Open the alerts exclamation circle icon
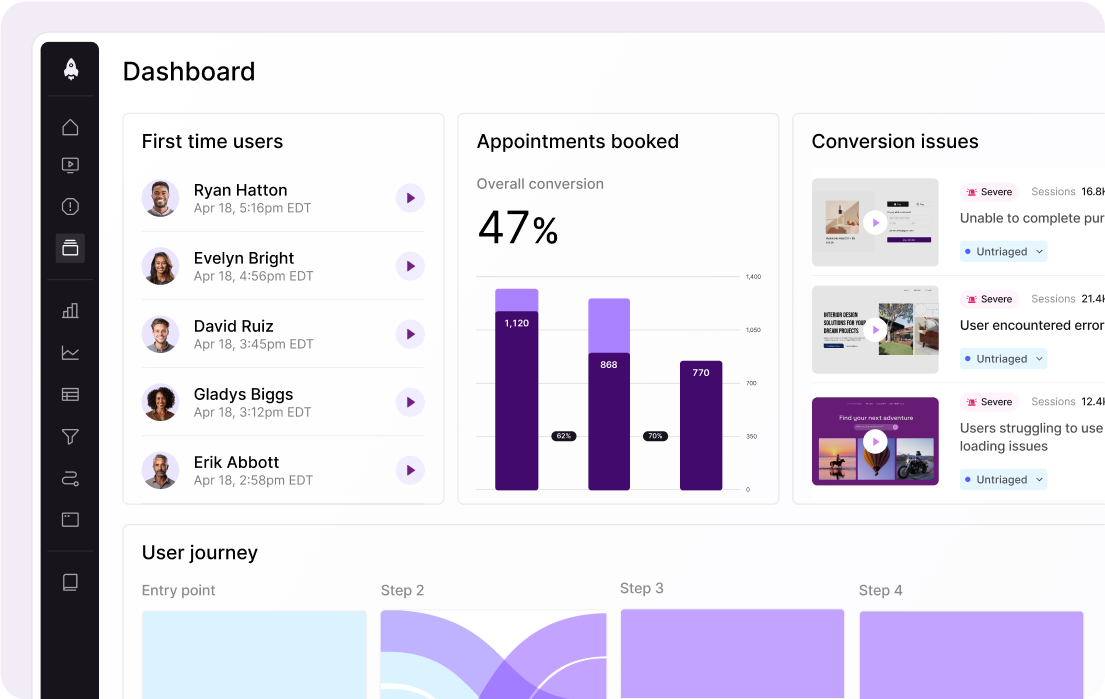 [70, 207]
